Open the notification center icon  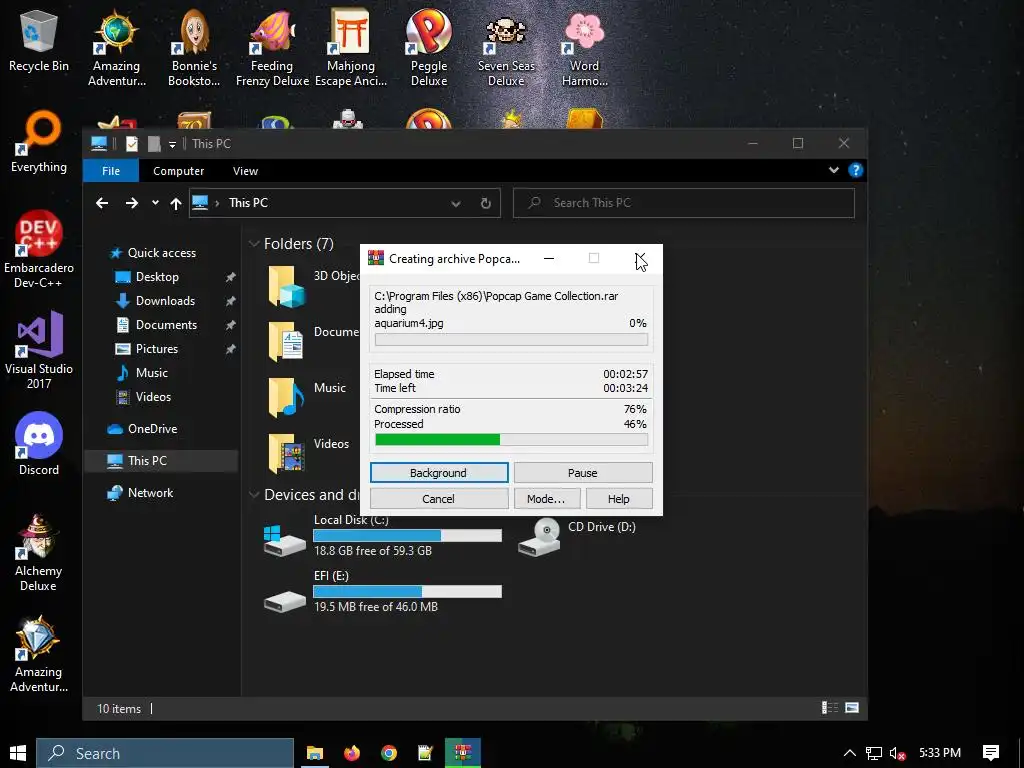991,753
